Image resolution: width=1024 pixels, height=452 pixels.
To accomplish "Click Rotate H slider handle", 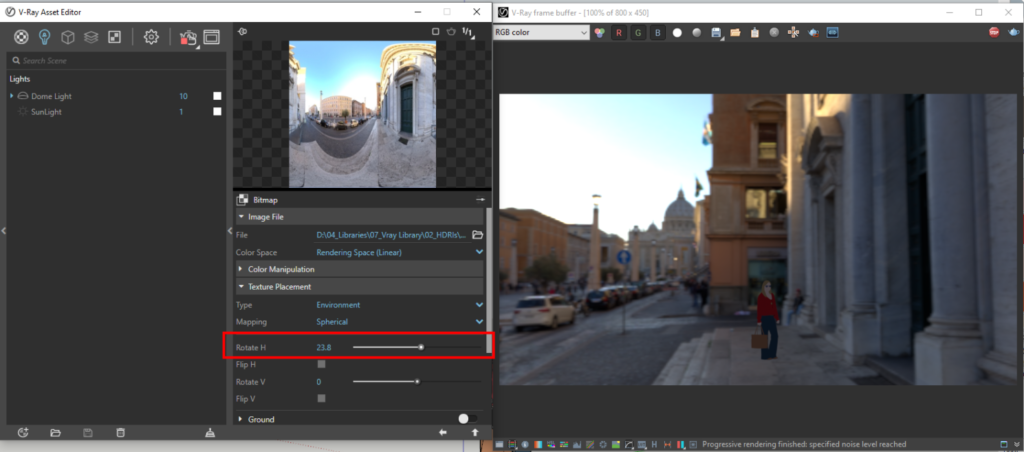I will [421, 347].
